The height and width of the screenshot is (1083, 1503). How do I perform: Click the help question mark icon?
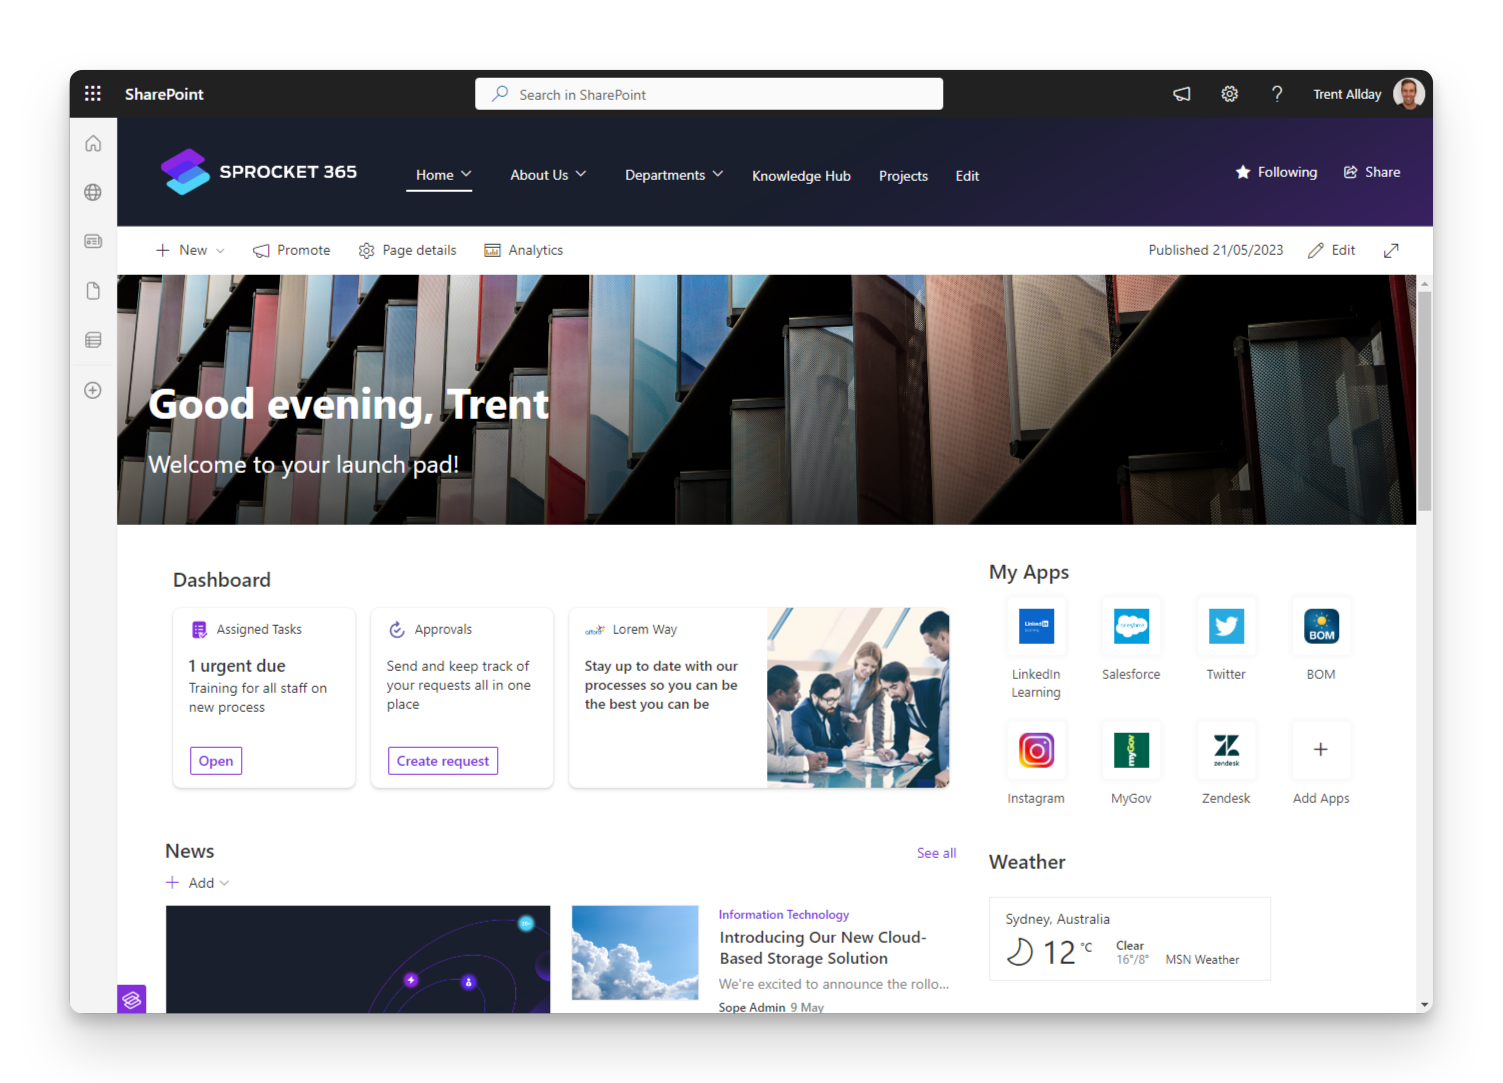click(x=1277, y=93)
